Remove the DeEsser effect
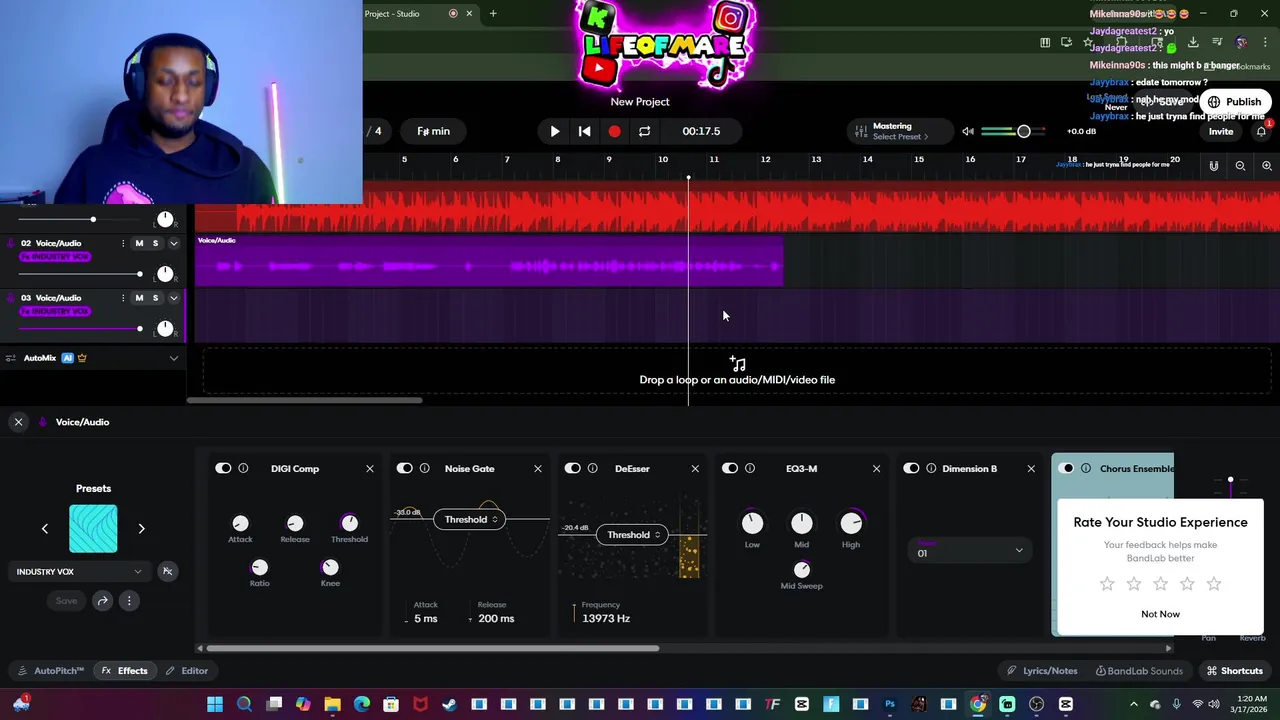This screenshot has width=1280, height=720. coord(695,468)
